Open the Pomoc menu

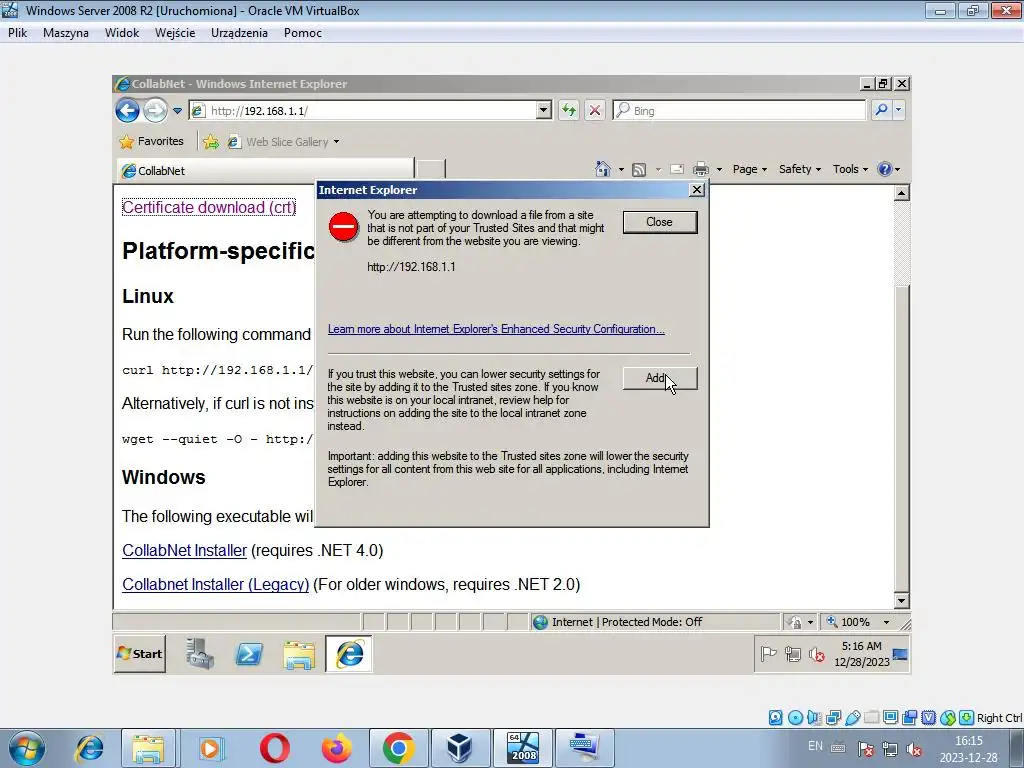click(302, 33)
